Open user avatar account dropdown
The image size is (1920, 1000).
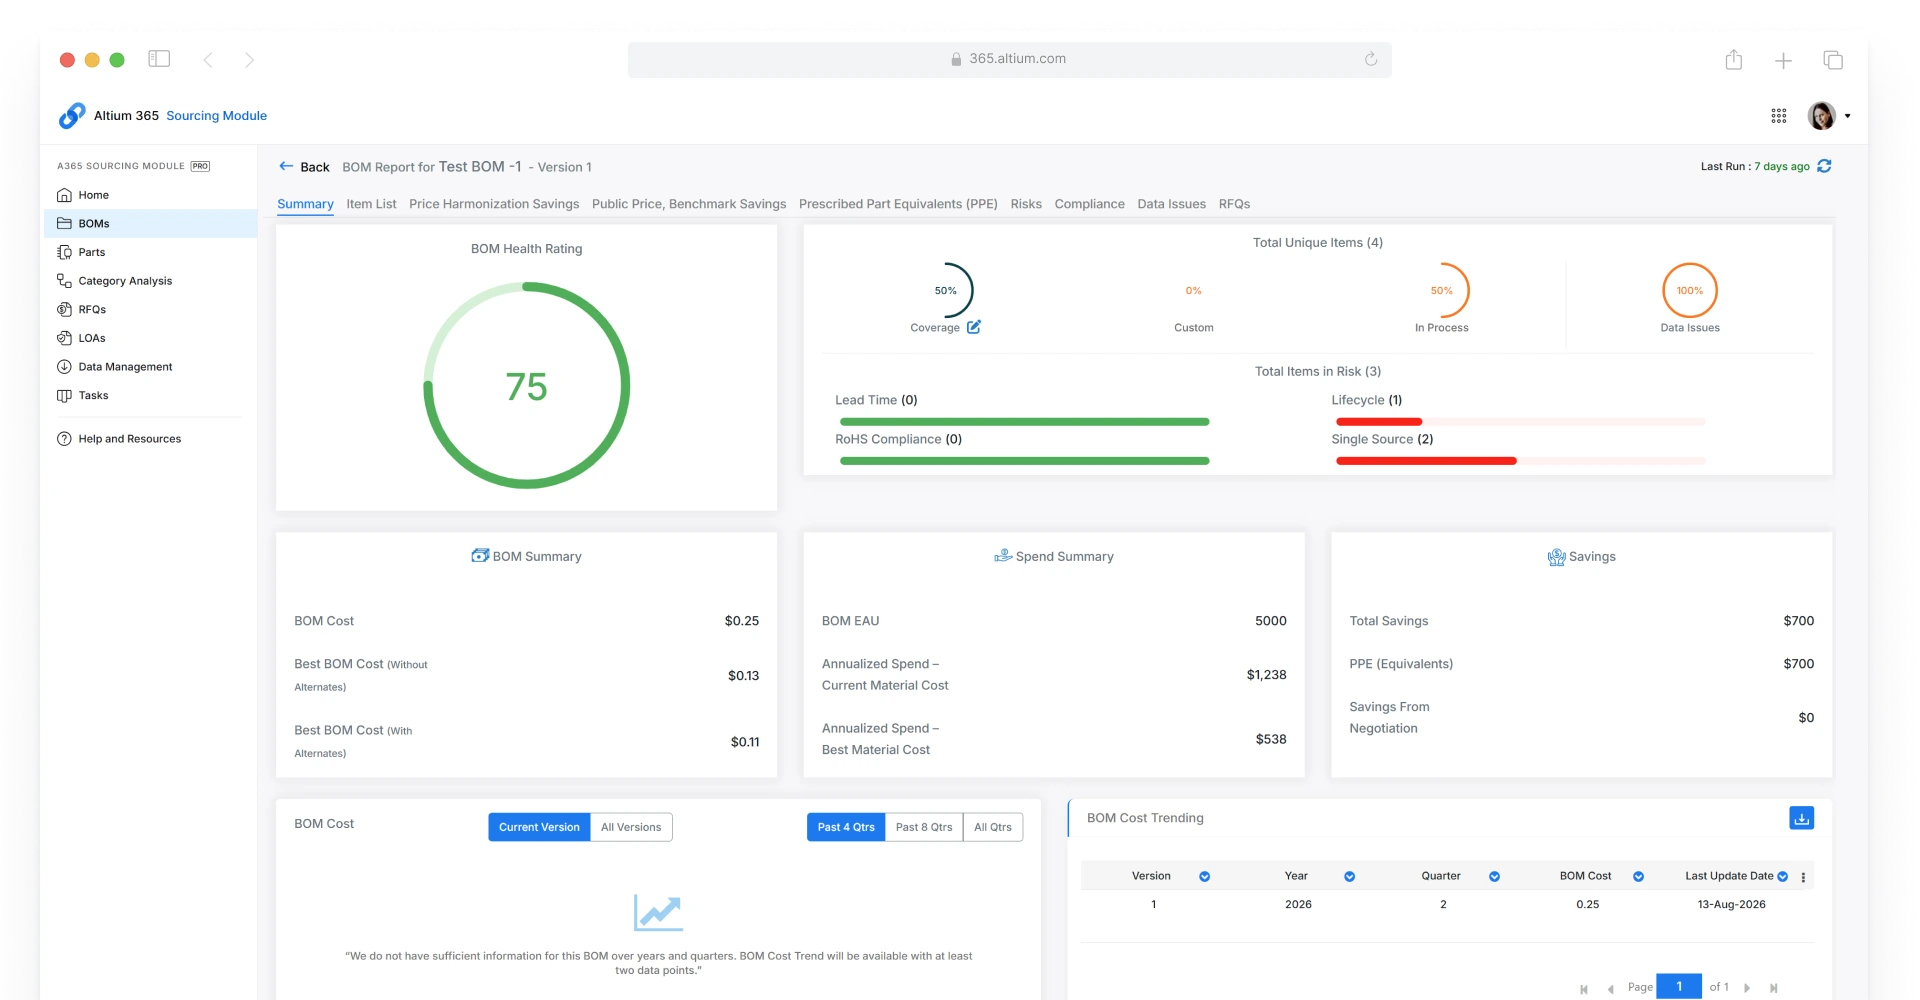1829,116
